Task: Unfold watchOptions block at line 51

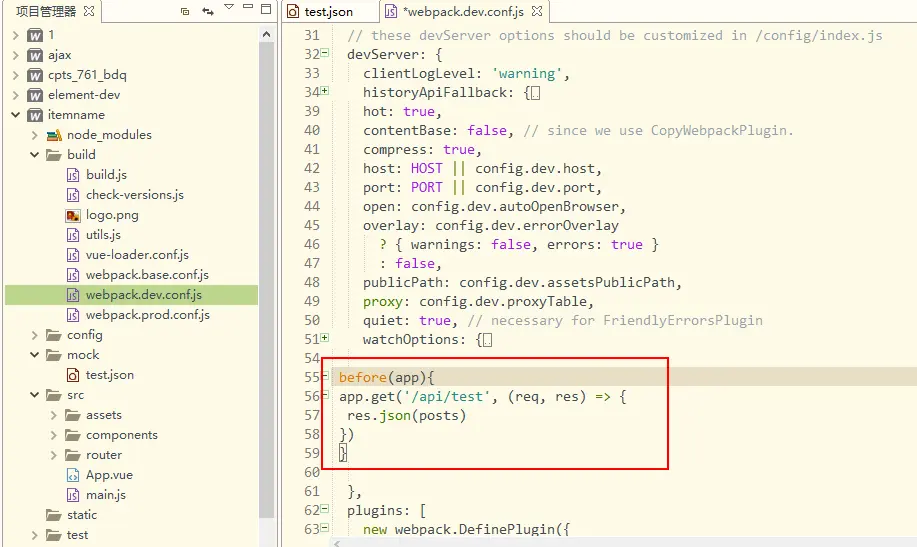Action: [325, 338]
